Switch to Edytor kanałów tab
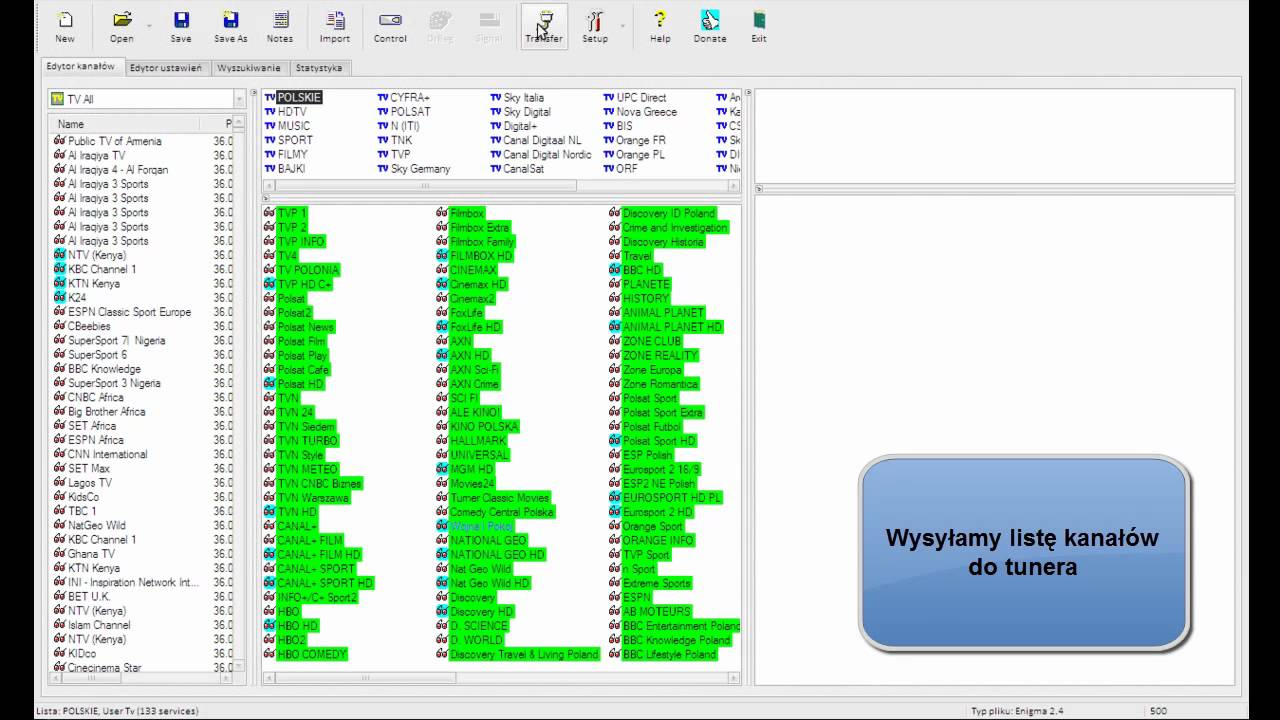This screenshot has height=720, width=1280. [81, 67]
